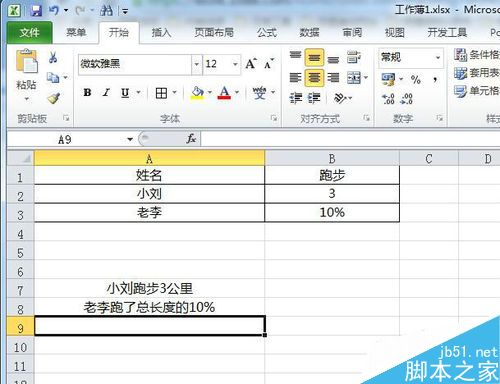Switch to the 页面布局 Page Layout tab
This screenshot has height=384, width=500.
(x=214, y=32)
